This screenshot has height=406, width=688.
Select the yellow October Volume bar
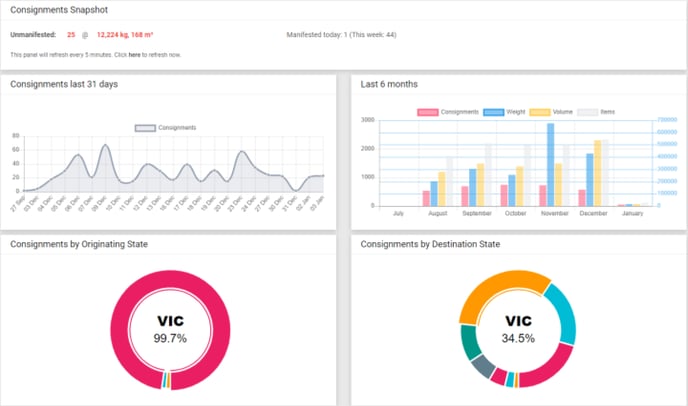pos(520,186)
